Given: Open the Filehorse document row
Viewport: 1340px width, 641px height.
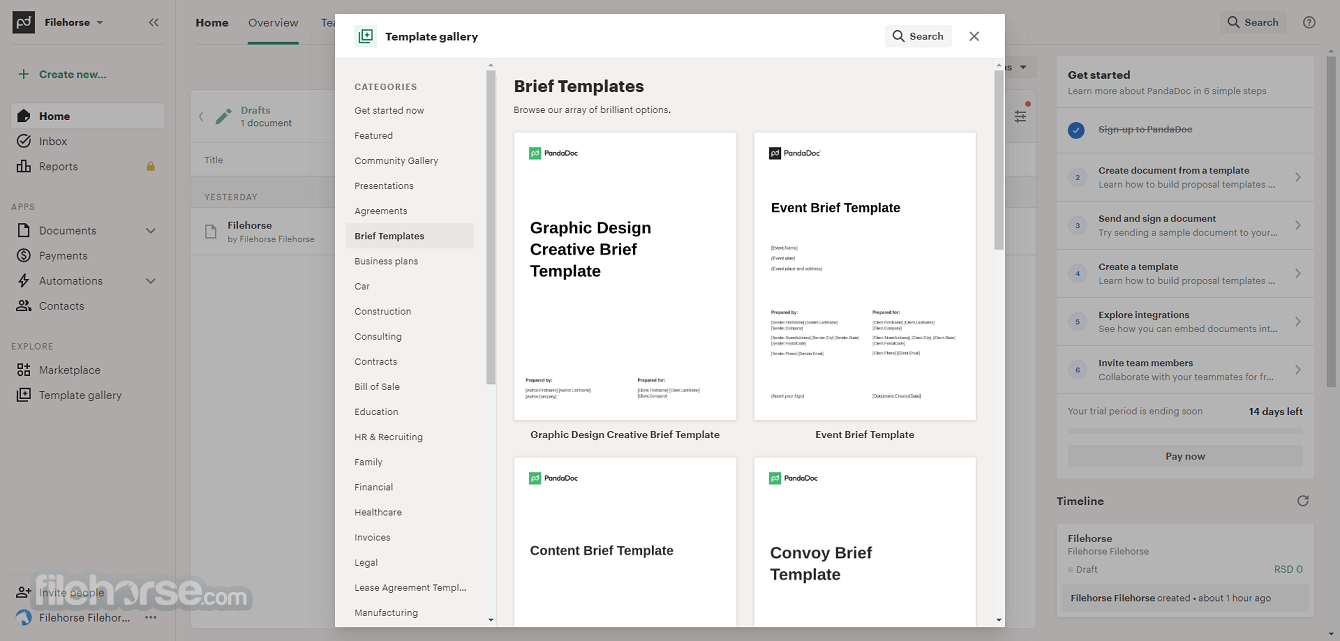Looking at the screenshot, I should click(x=262, y=231).
